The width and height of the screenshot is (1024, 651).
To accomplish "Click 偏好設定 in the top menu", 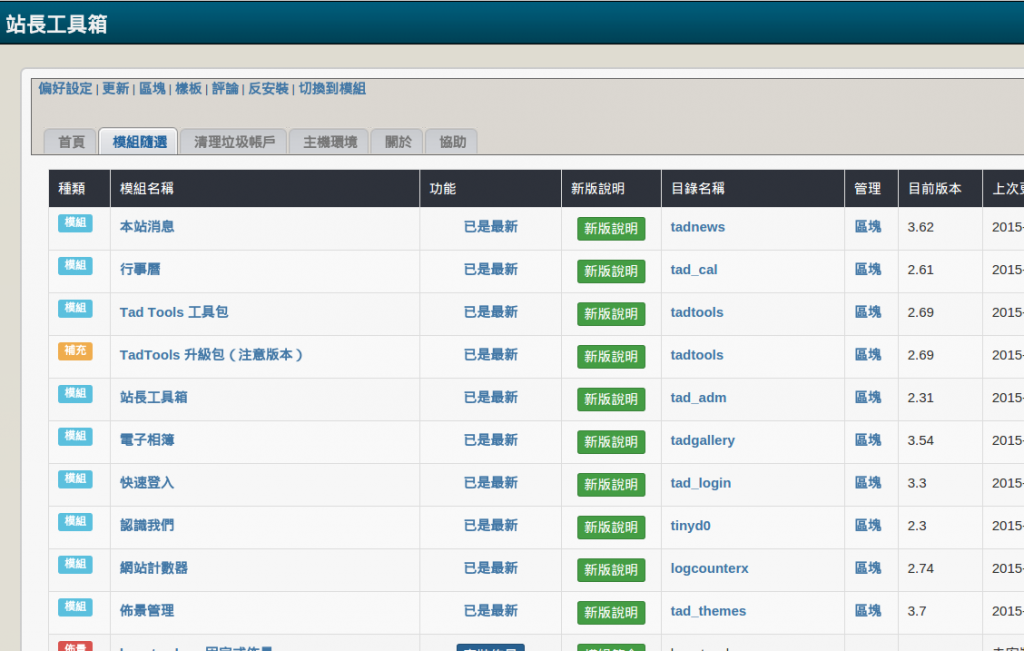I will (65, 89).
